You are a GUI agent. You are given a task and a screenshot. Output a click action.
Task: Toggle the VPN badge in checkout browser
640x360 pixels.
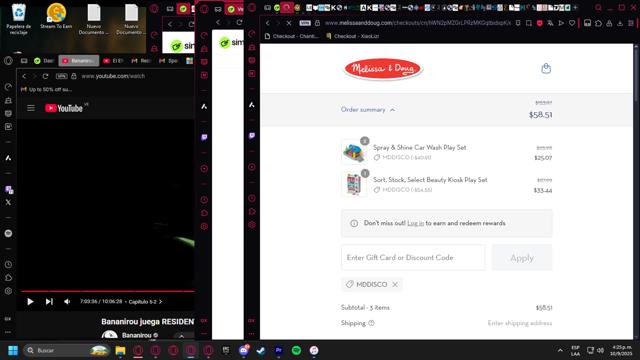(x=305, y=23)
